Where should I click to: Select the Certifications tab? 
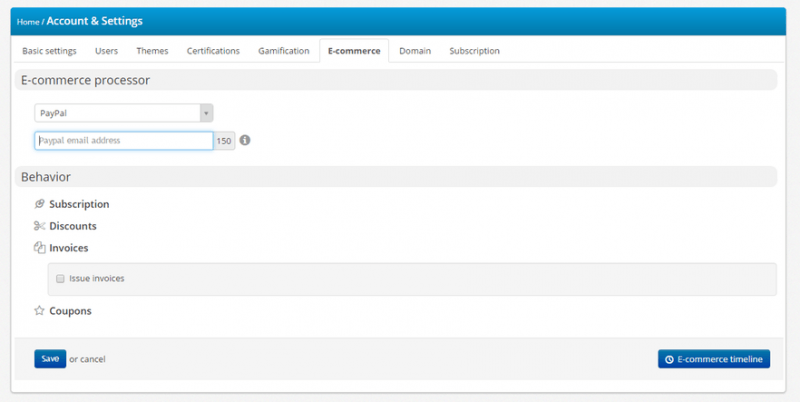[213, 51]
